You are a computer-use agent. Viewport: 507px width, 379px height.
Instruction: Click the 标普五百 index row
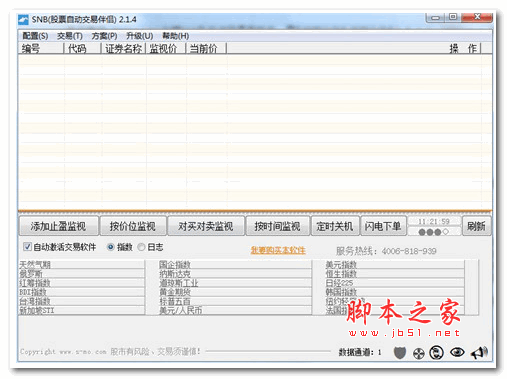(235, 301)
